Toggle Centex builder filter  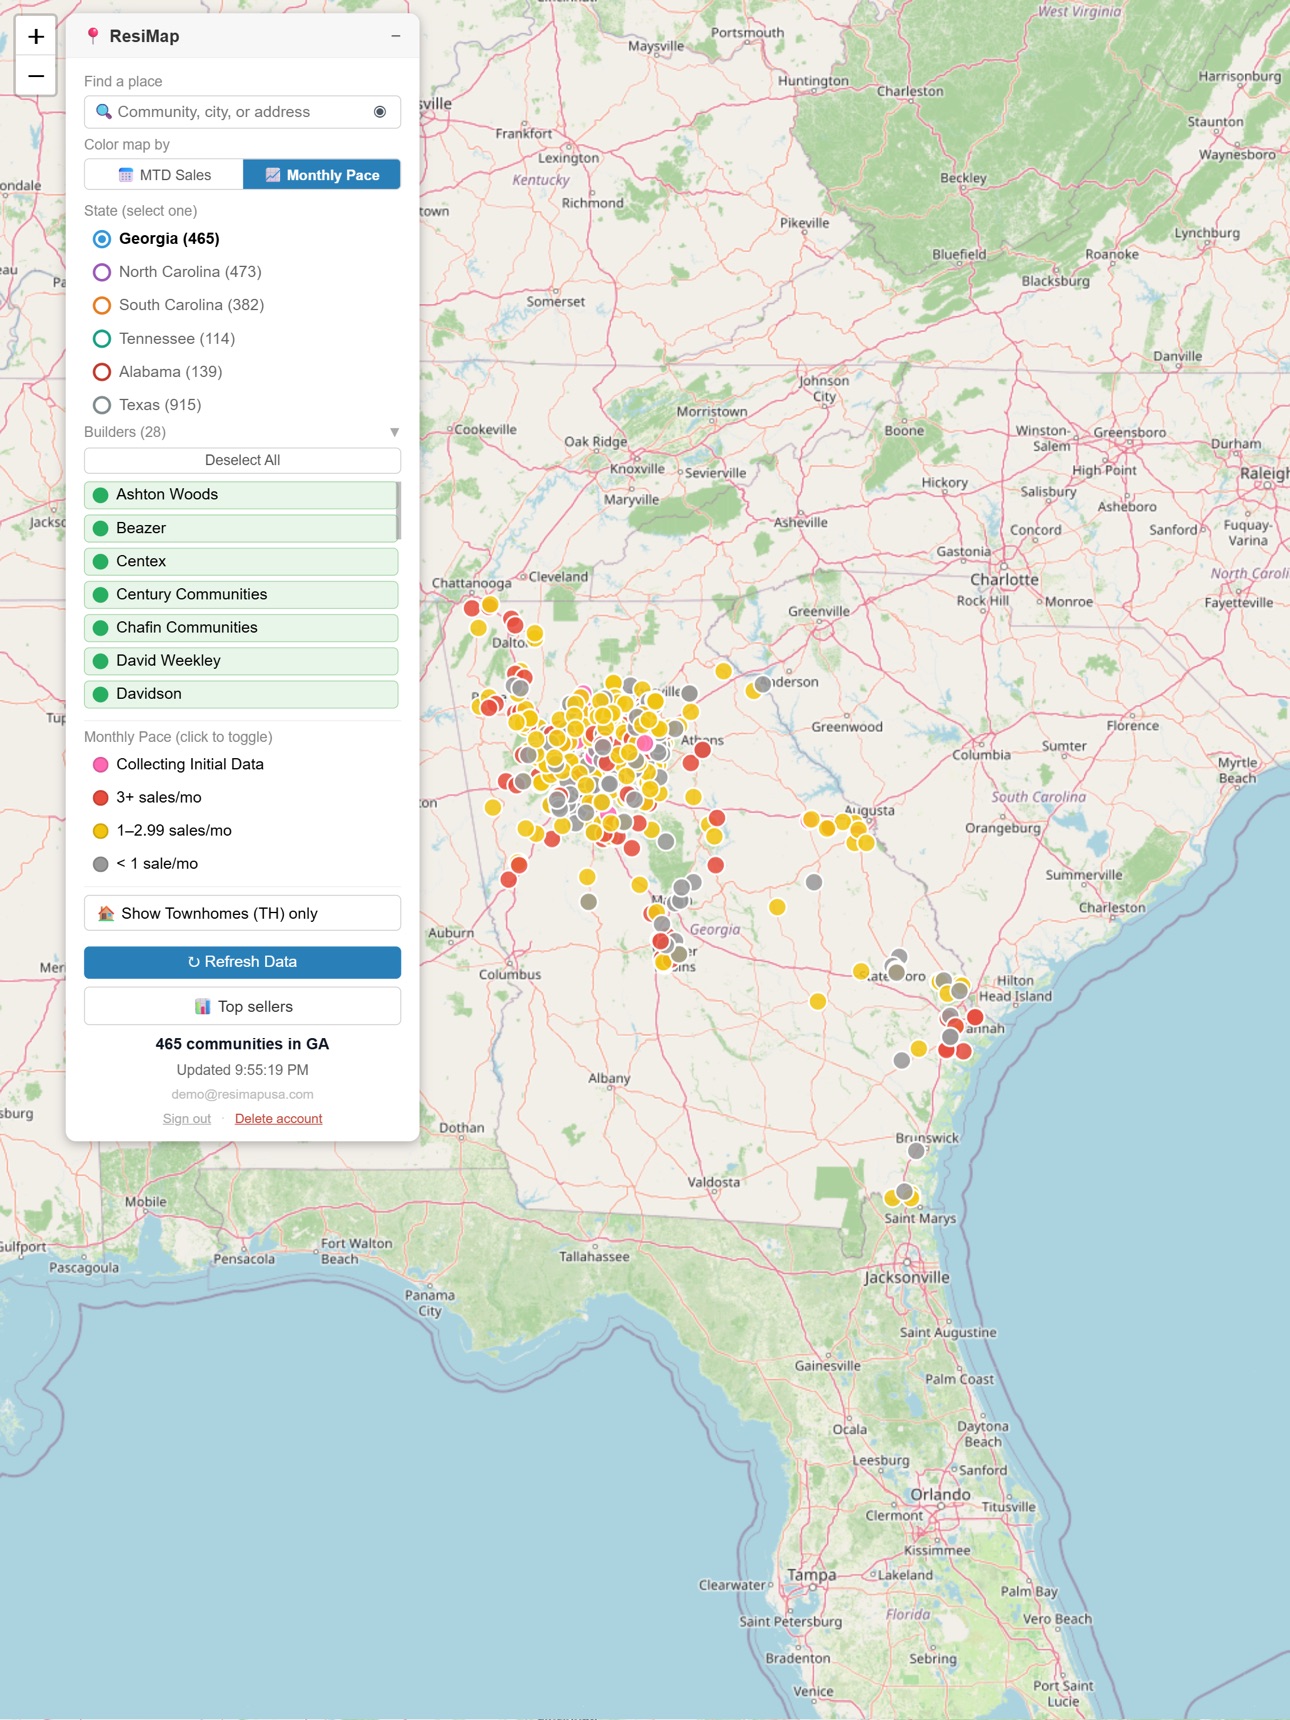[x=241, y=561]
